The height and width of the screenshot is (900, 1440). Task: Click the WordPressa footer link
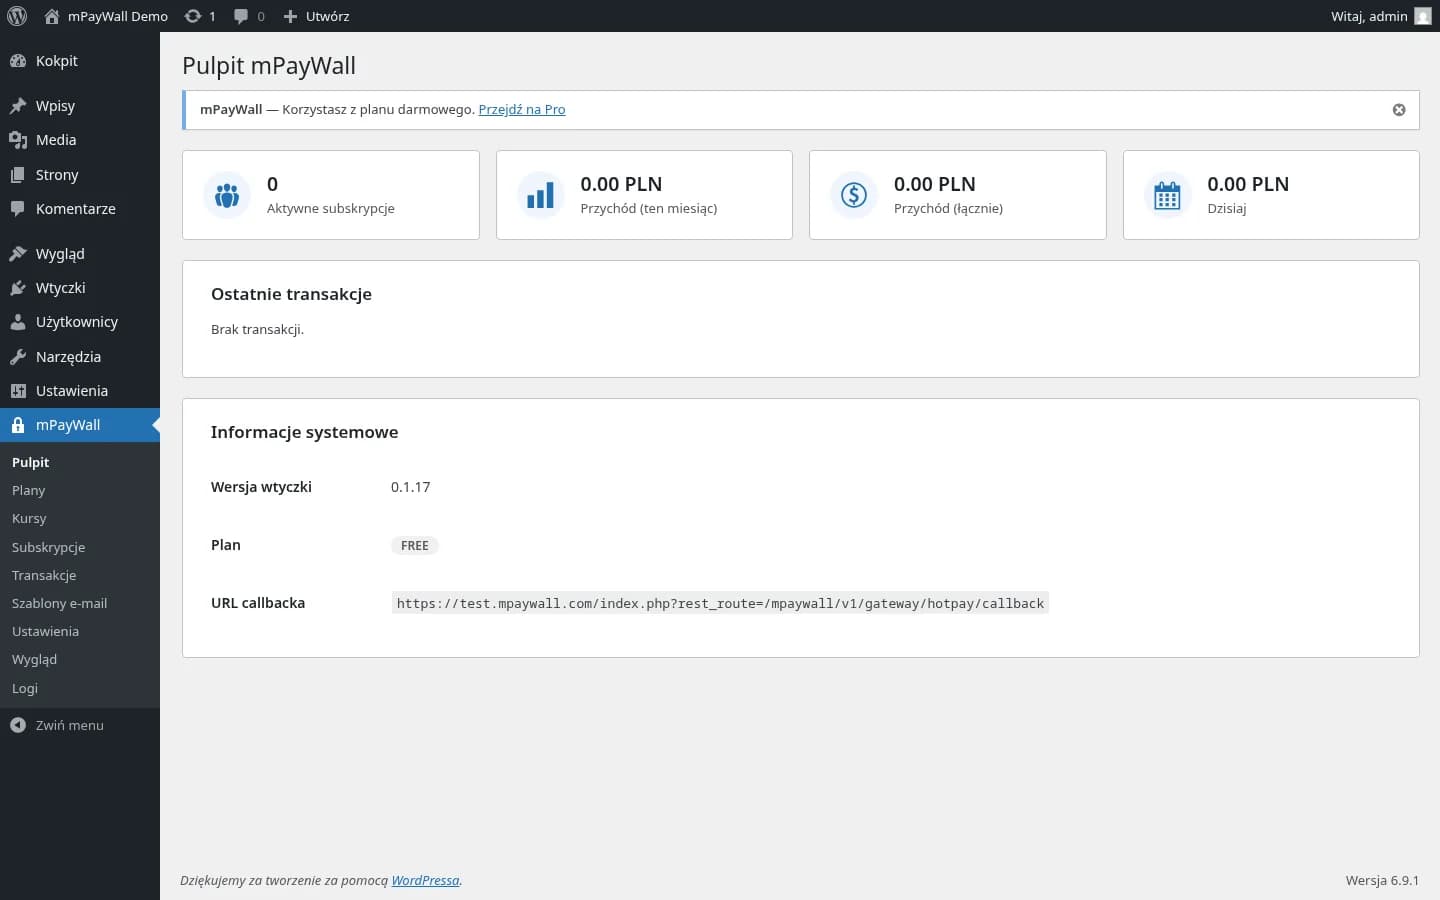424,880
